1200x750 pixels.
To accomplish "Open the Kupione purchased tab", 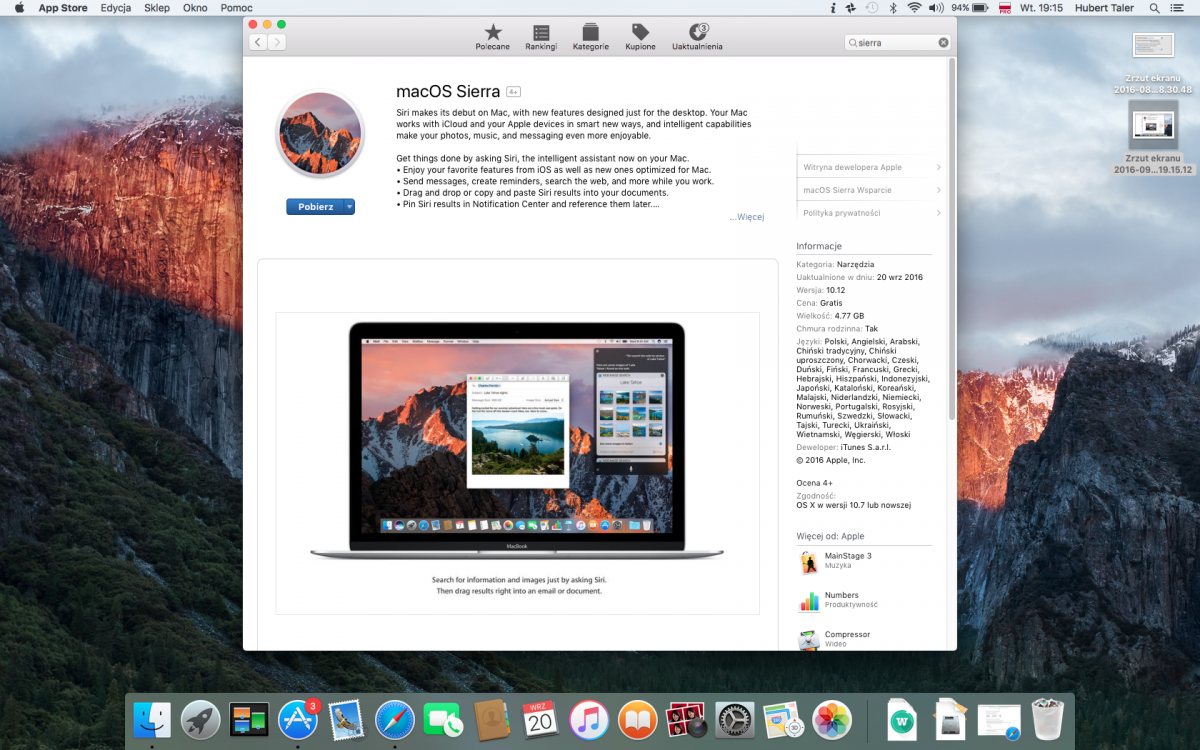I will 641,38.
